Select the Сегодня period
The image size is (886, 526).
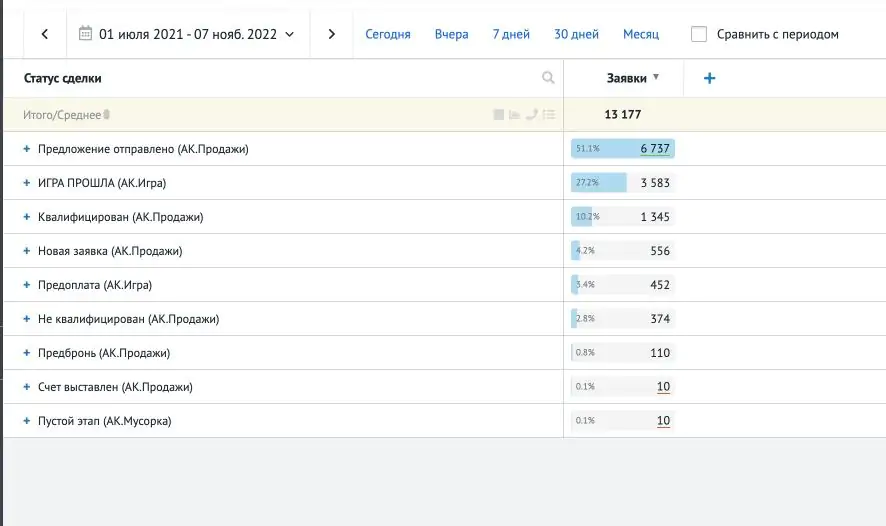[x=388, y=34]
